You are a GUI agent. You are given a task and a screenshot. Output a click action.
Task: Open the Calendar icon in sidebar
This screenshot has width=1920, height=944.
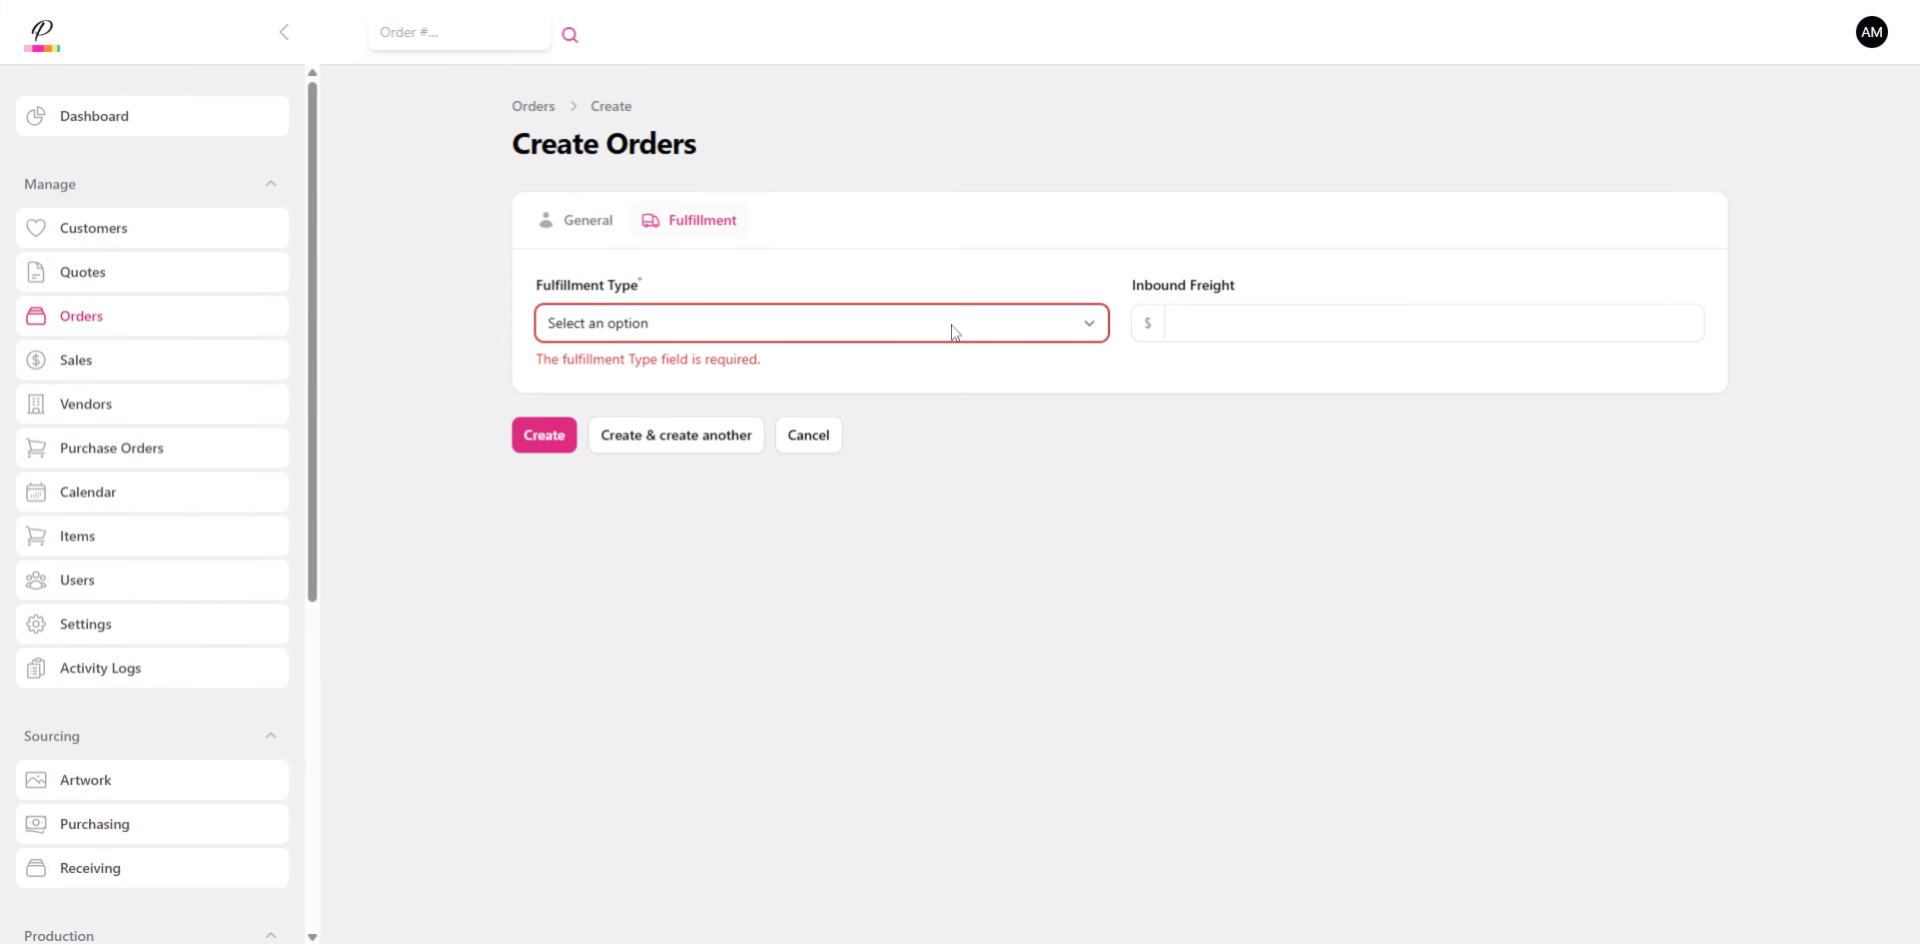(36, 492)
